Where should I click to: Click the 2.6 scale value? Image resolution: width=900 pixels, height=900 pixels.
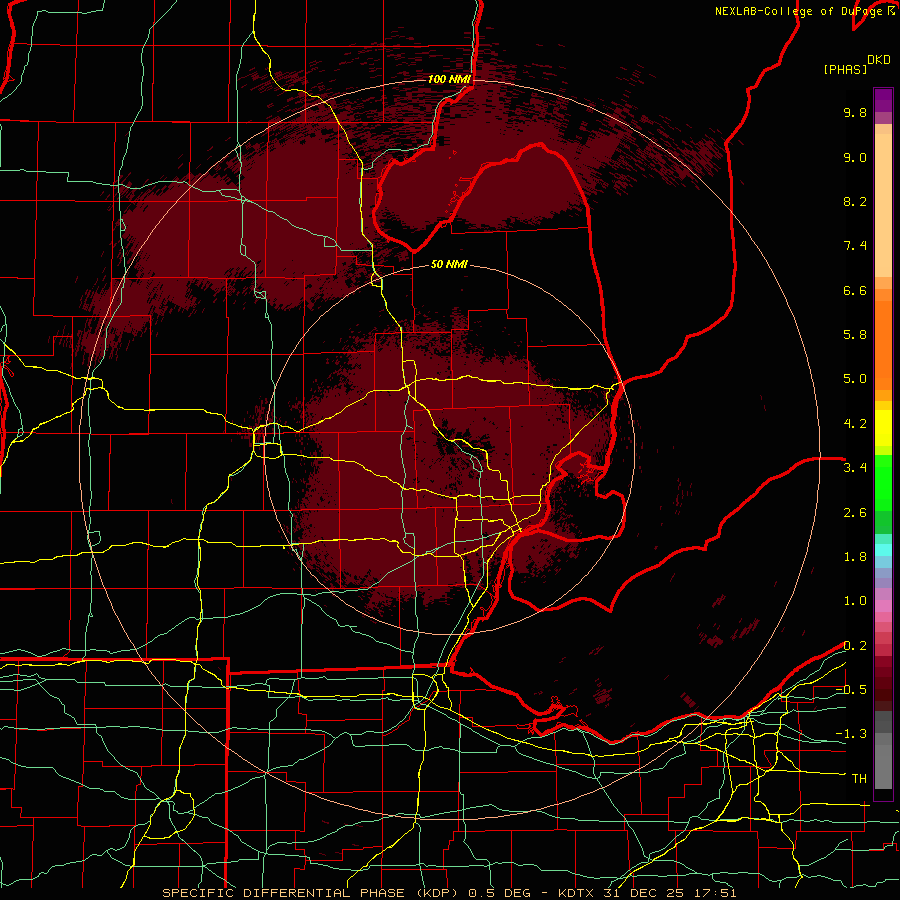[855, 513]
